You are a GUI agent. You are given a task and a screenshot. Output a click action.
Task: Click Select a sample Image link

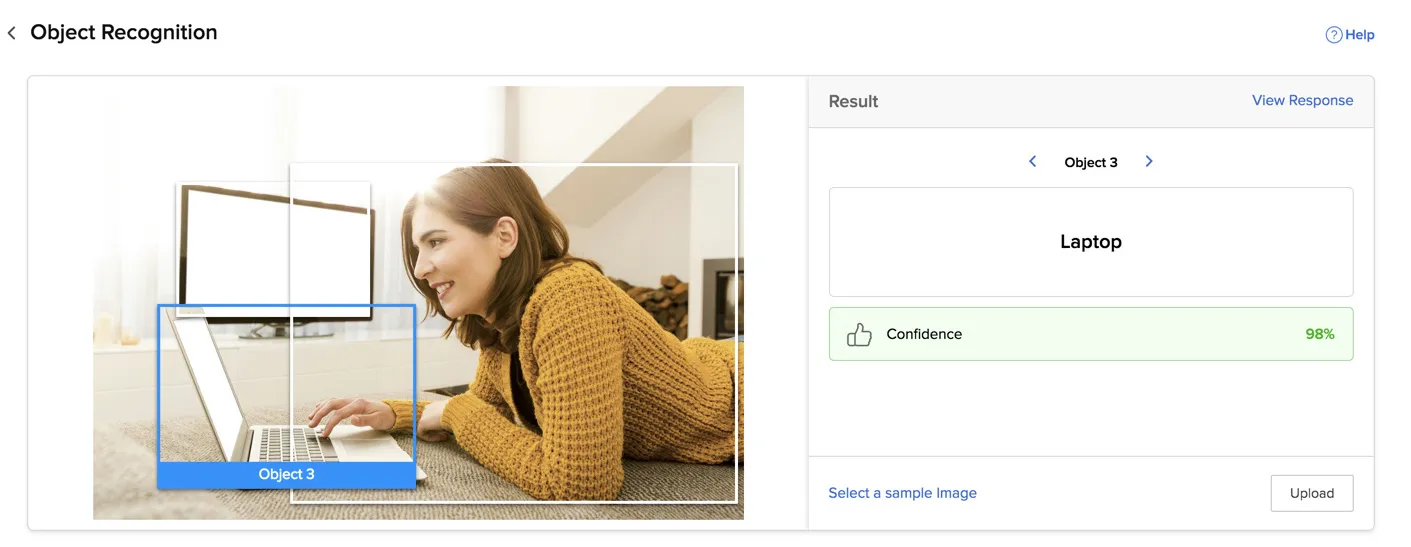tap(902, 493)
